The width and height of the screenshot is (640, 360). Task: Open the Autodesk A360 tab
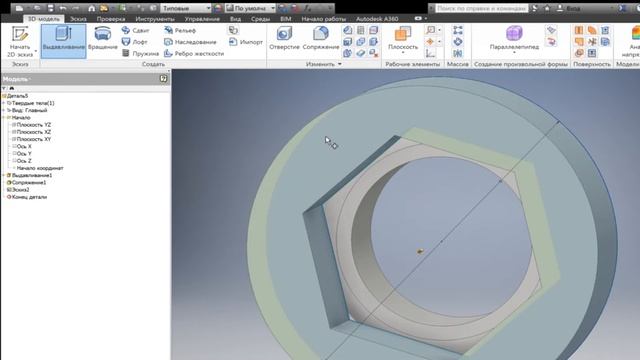(377, 19)
